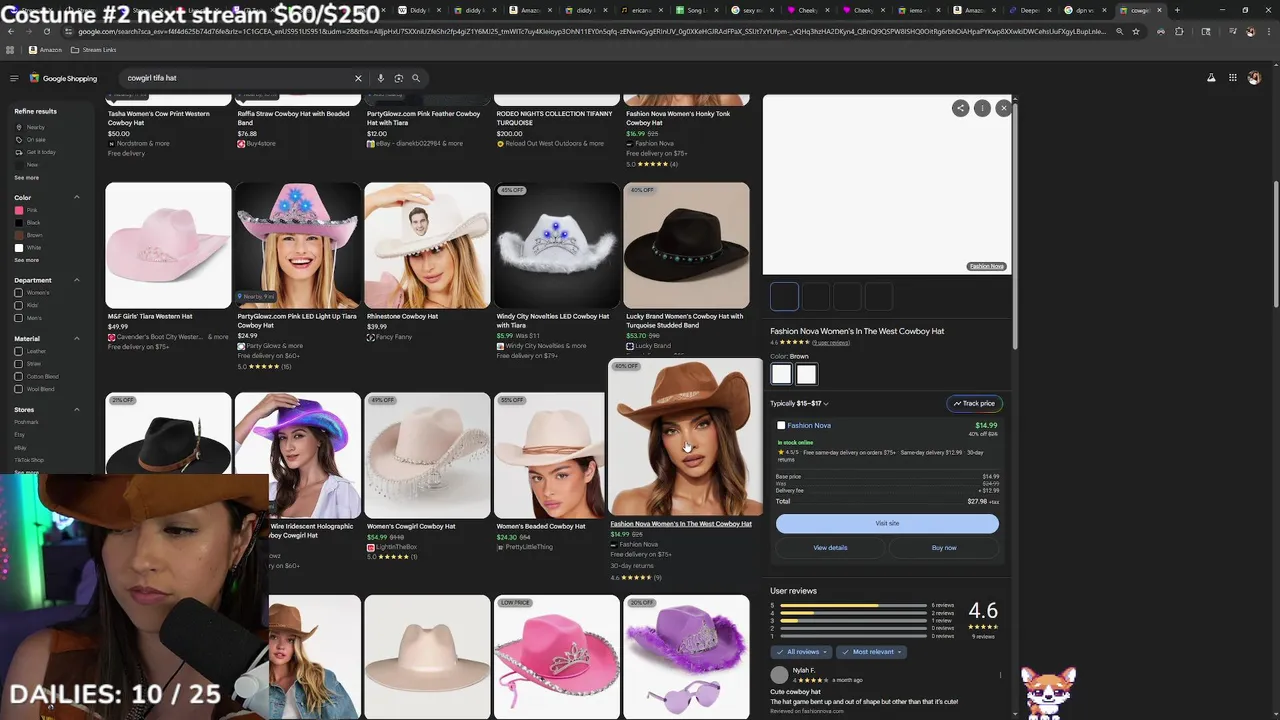The height and width of the screenshot is (720, 1280).
Task: Open search by image lens icon
Action: pyautogui.click(x=398, y=78)
